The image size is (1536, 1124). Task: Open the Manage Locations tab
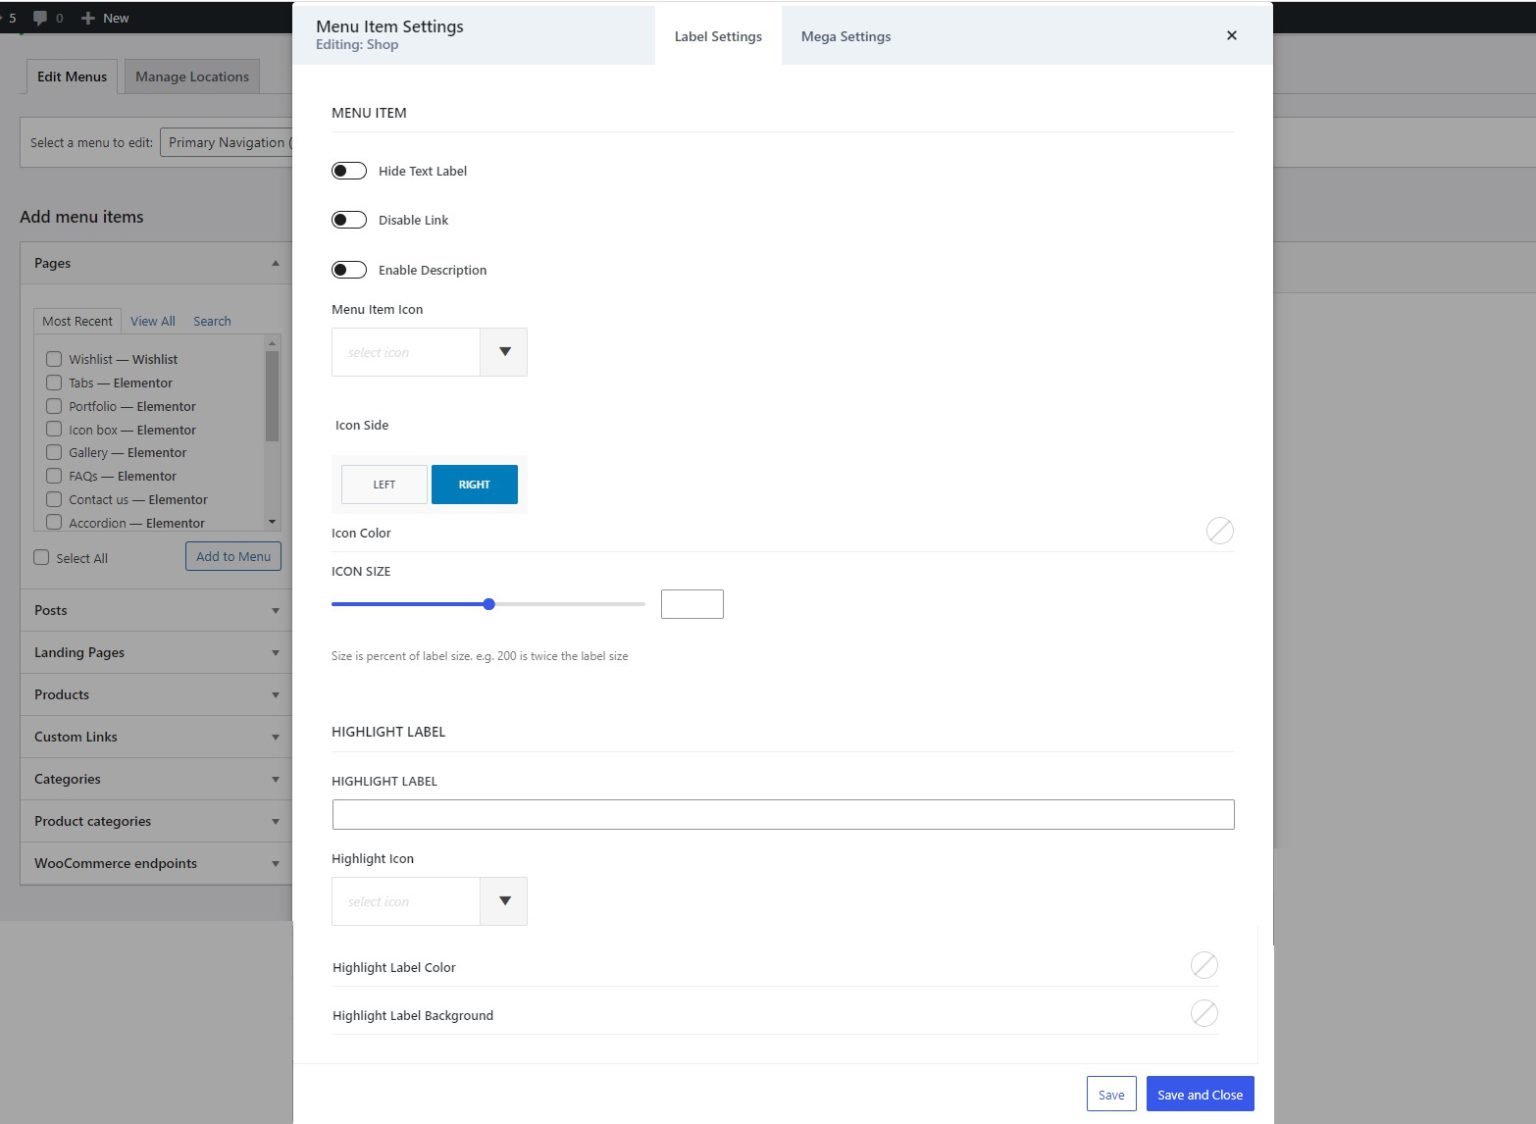pos(192,76)
